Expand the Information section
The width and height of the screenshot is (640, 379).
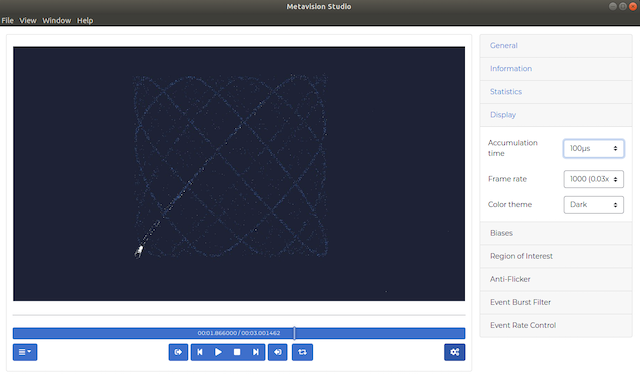556,69
